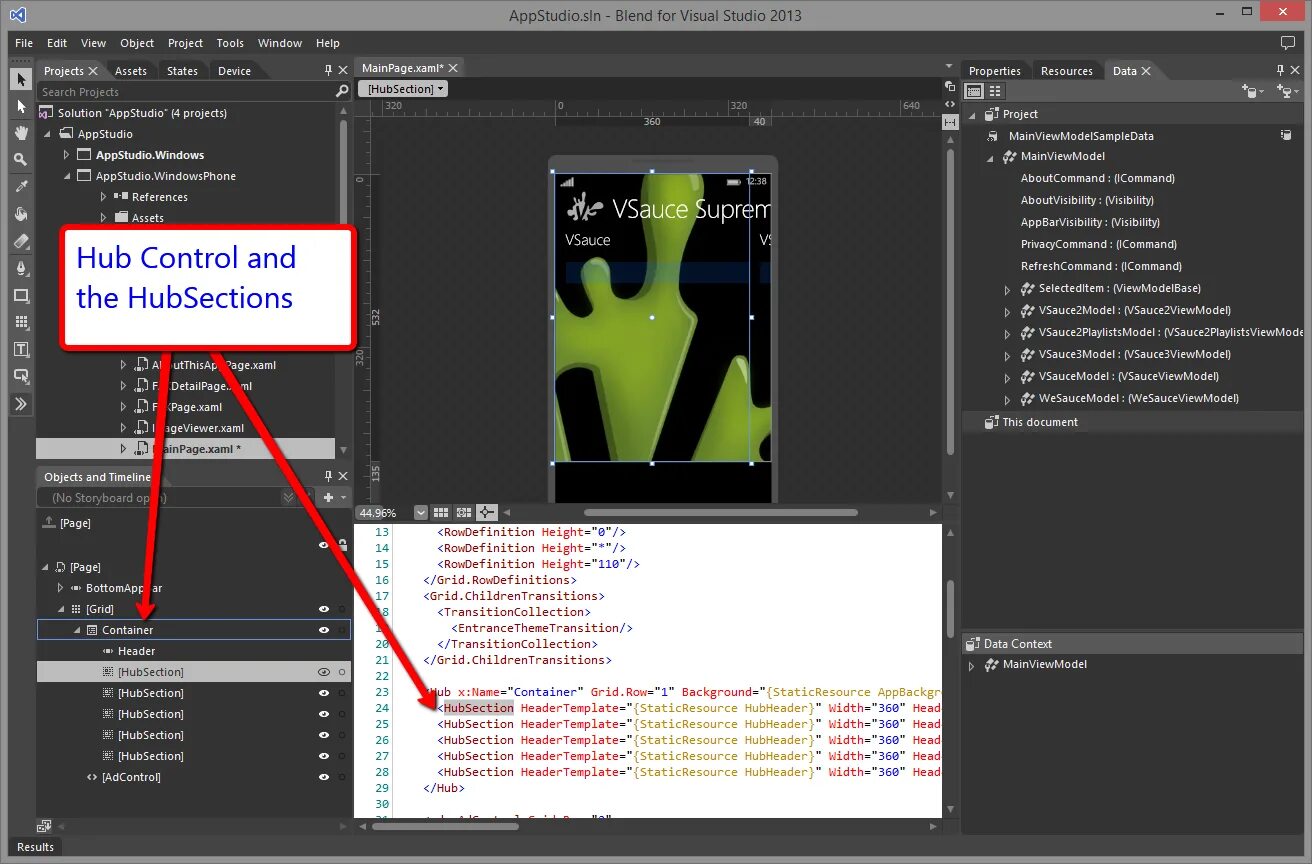
Task: Select the Gradient tool below Paint Bucket
Action: (x=21, y=241)
